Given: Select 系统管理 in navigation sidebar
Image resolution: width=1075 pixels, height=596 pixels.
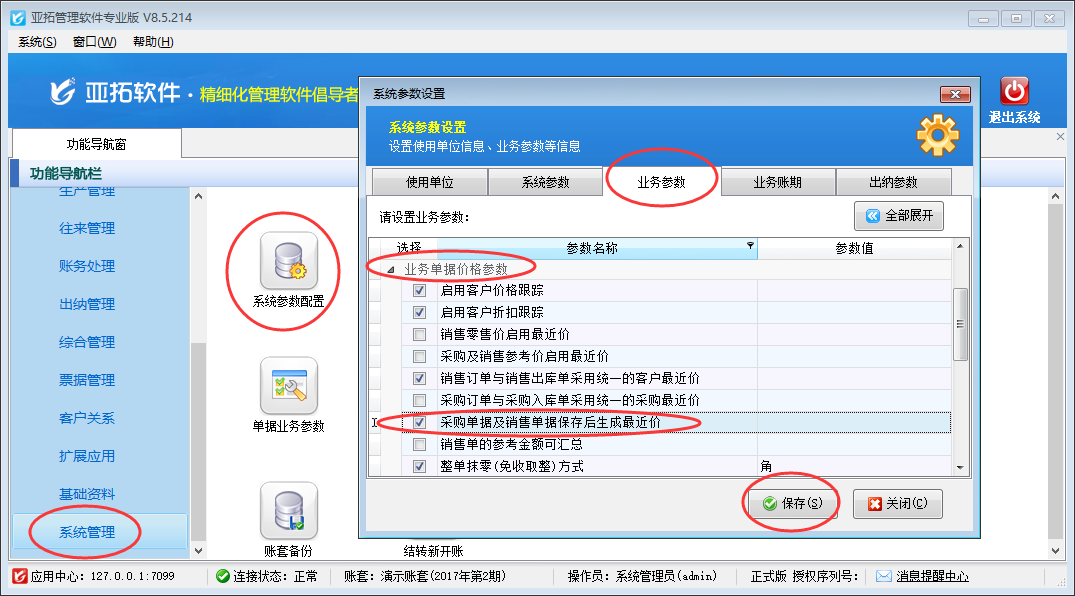Looking at the screenshot, I should 87,532.
